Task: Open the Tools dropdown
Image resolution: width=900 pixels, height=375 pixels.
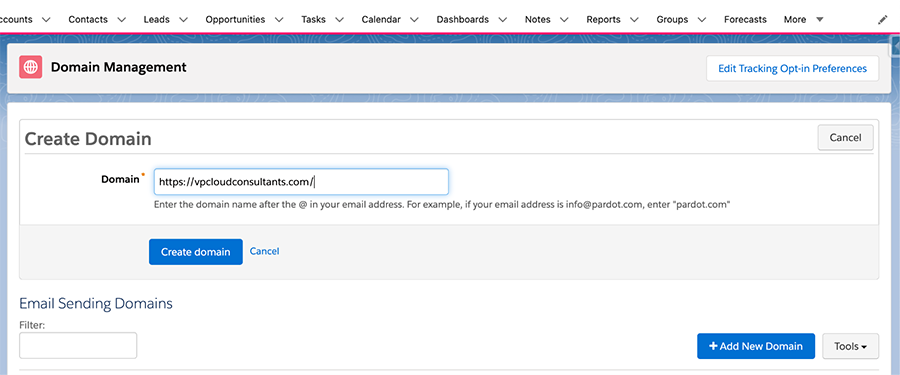Action: pyautogui.click(x=851, y=346)
